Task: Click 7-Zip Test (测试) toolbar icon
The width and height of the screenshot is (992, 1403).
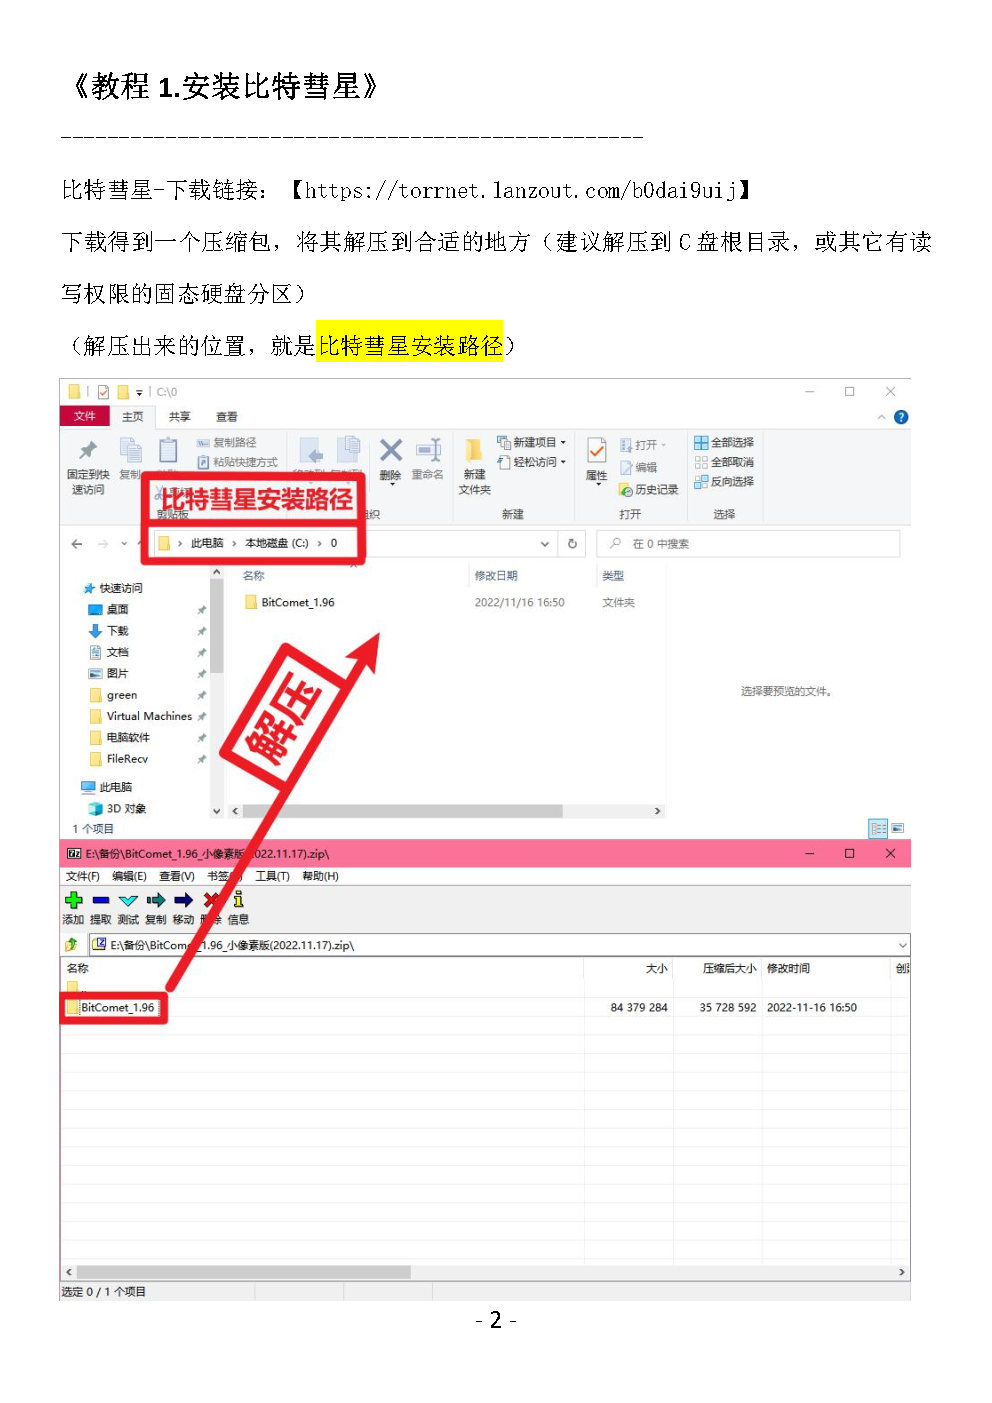Action: coord(128,900)
